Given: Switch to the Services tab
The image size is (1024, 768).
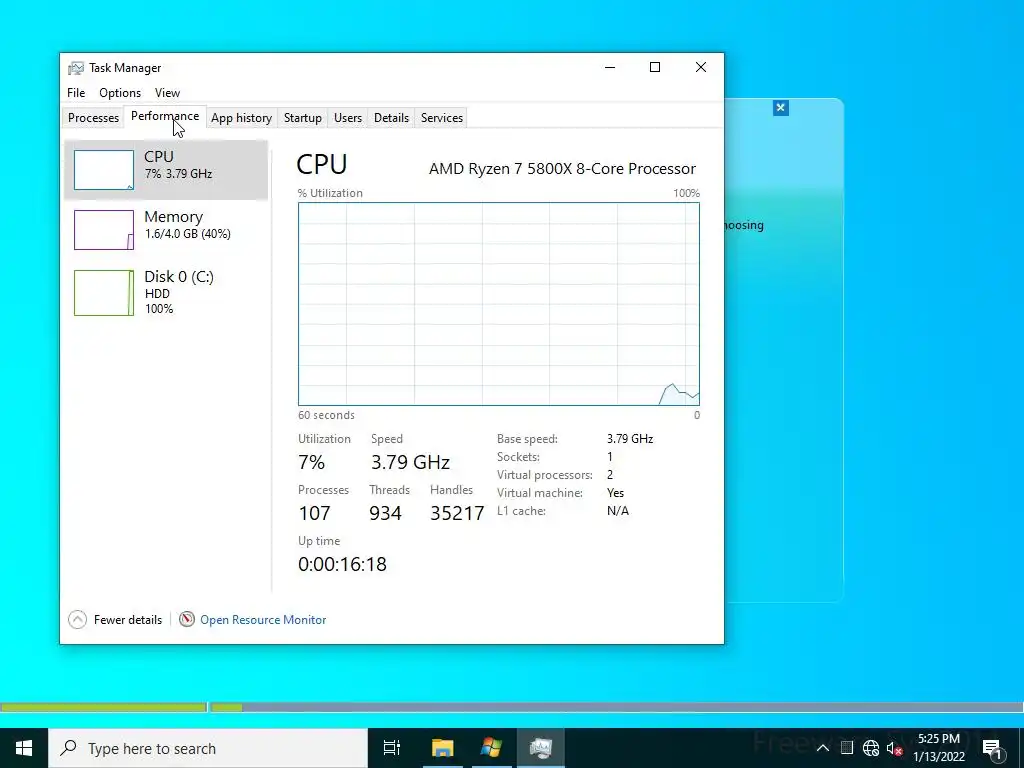Looking at the screenshot, I should [x=441, y=118].
